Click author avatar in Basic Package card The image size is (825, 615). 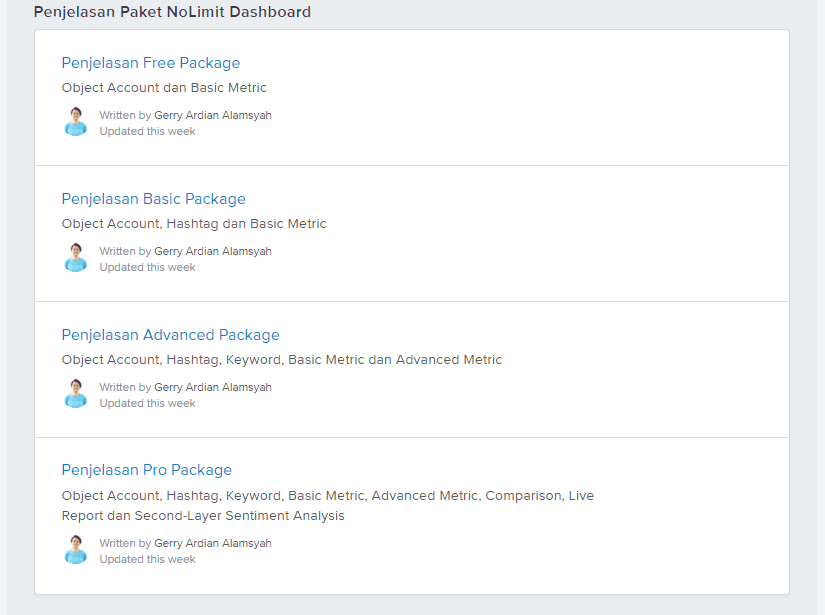[x=76, y=258]
